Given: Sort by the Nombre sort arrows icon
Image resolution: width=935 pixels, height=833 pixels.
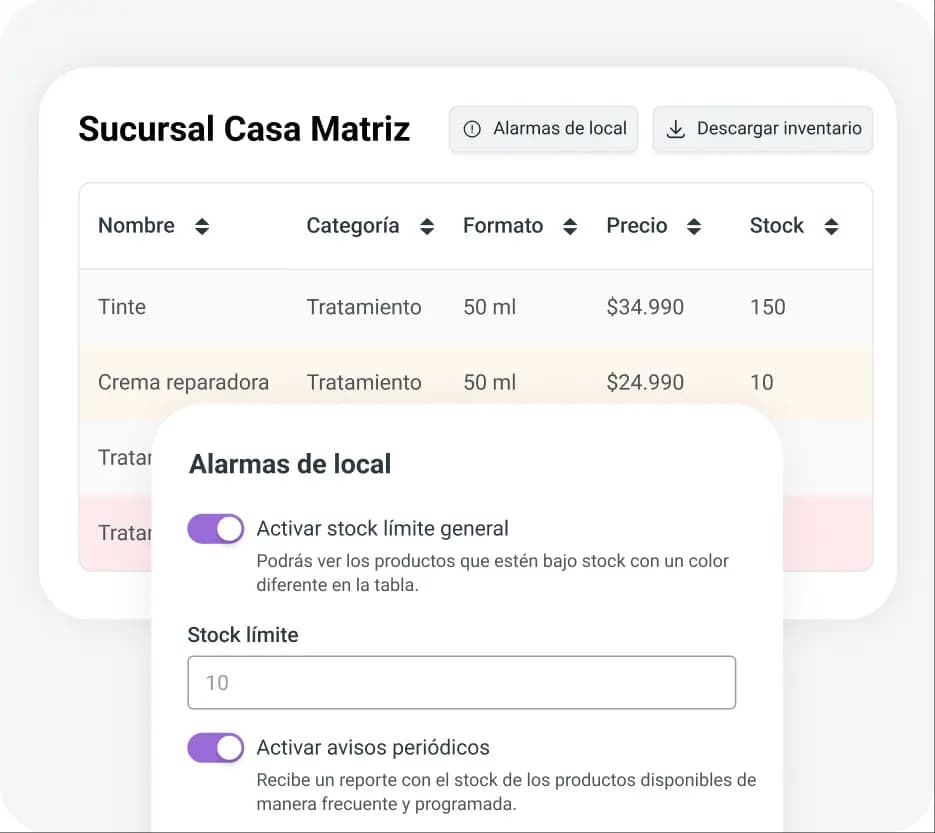Looking at the screenshot, I should 201,226.
